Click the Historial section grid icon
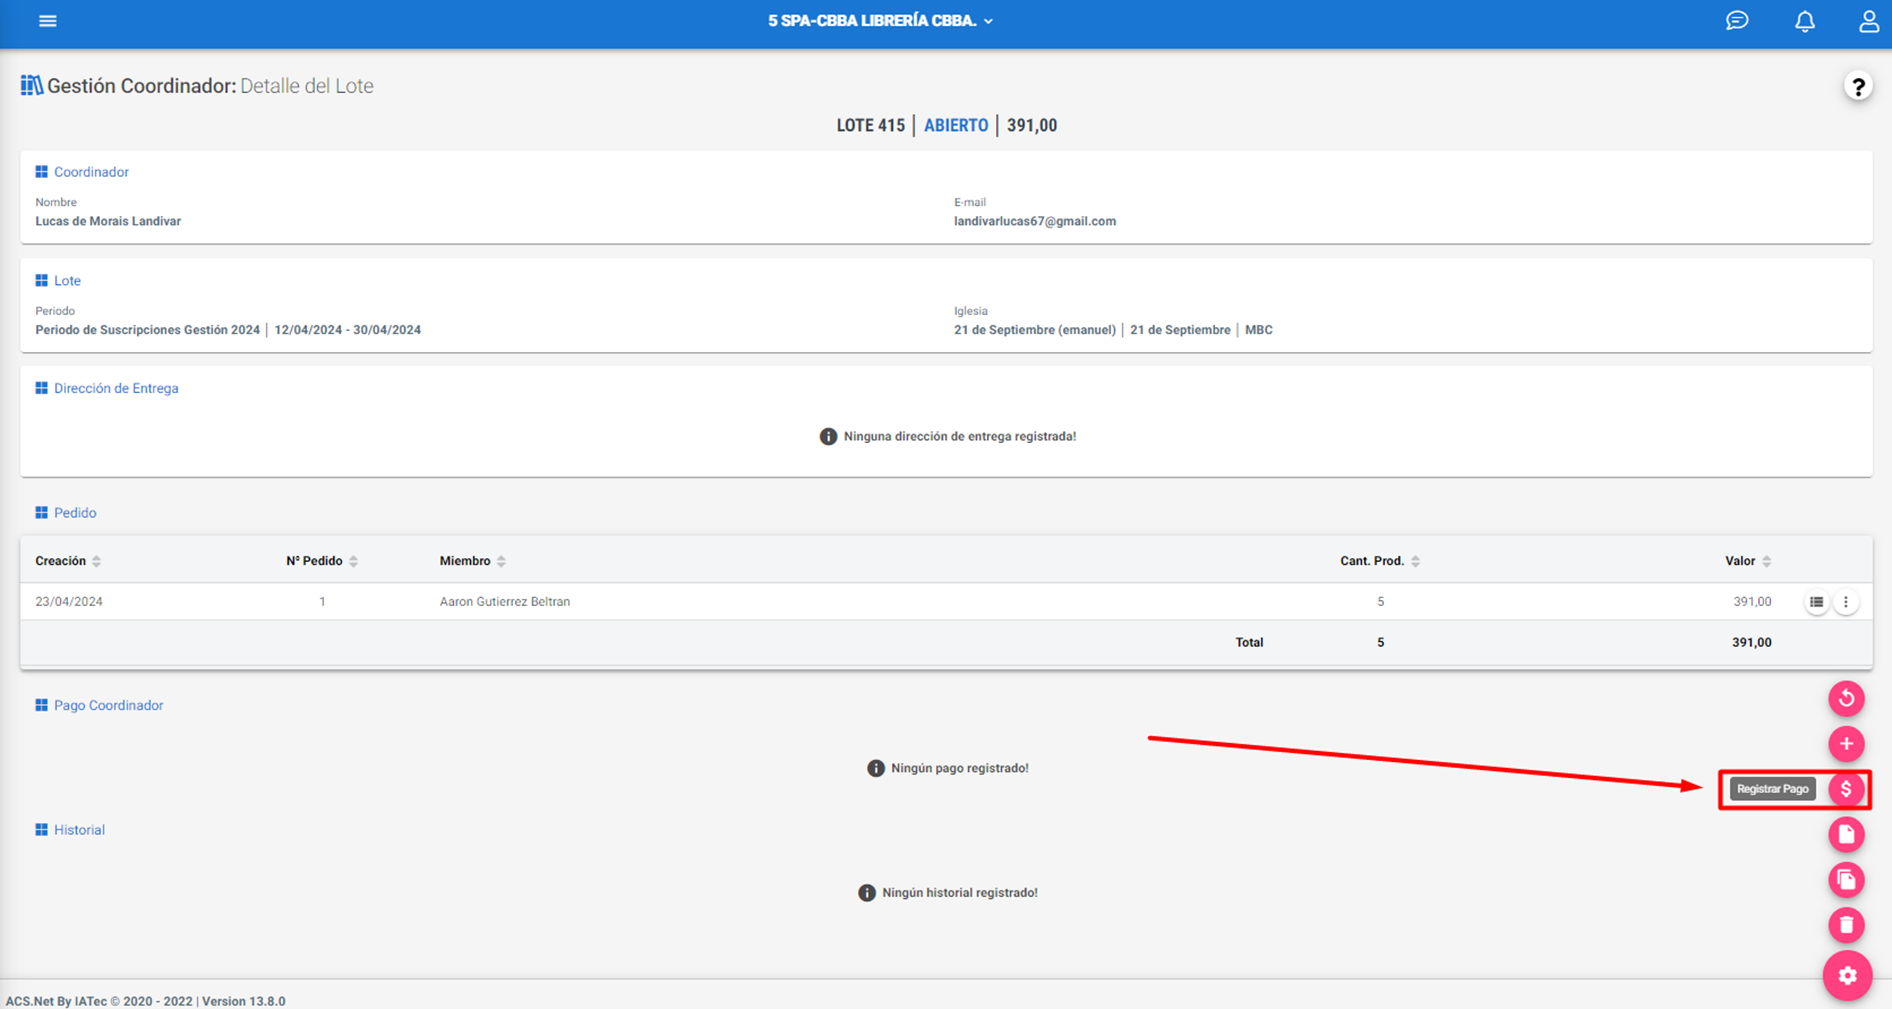 point(41,830)
